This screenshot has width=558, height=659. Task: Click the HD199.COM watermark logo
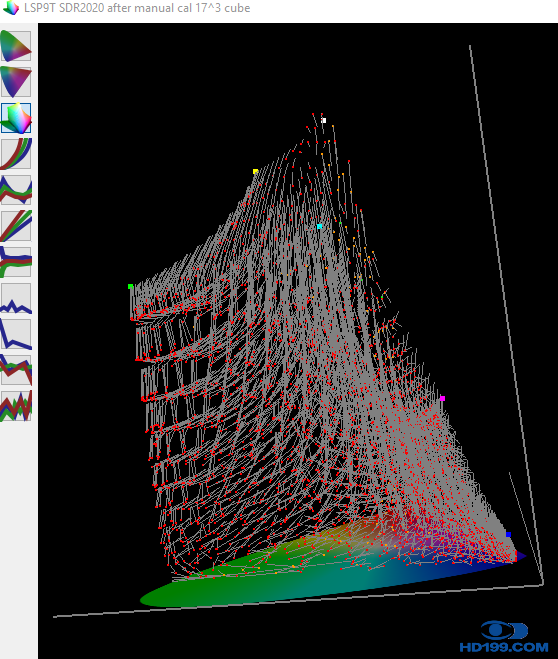click(x=504, y=637)
